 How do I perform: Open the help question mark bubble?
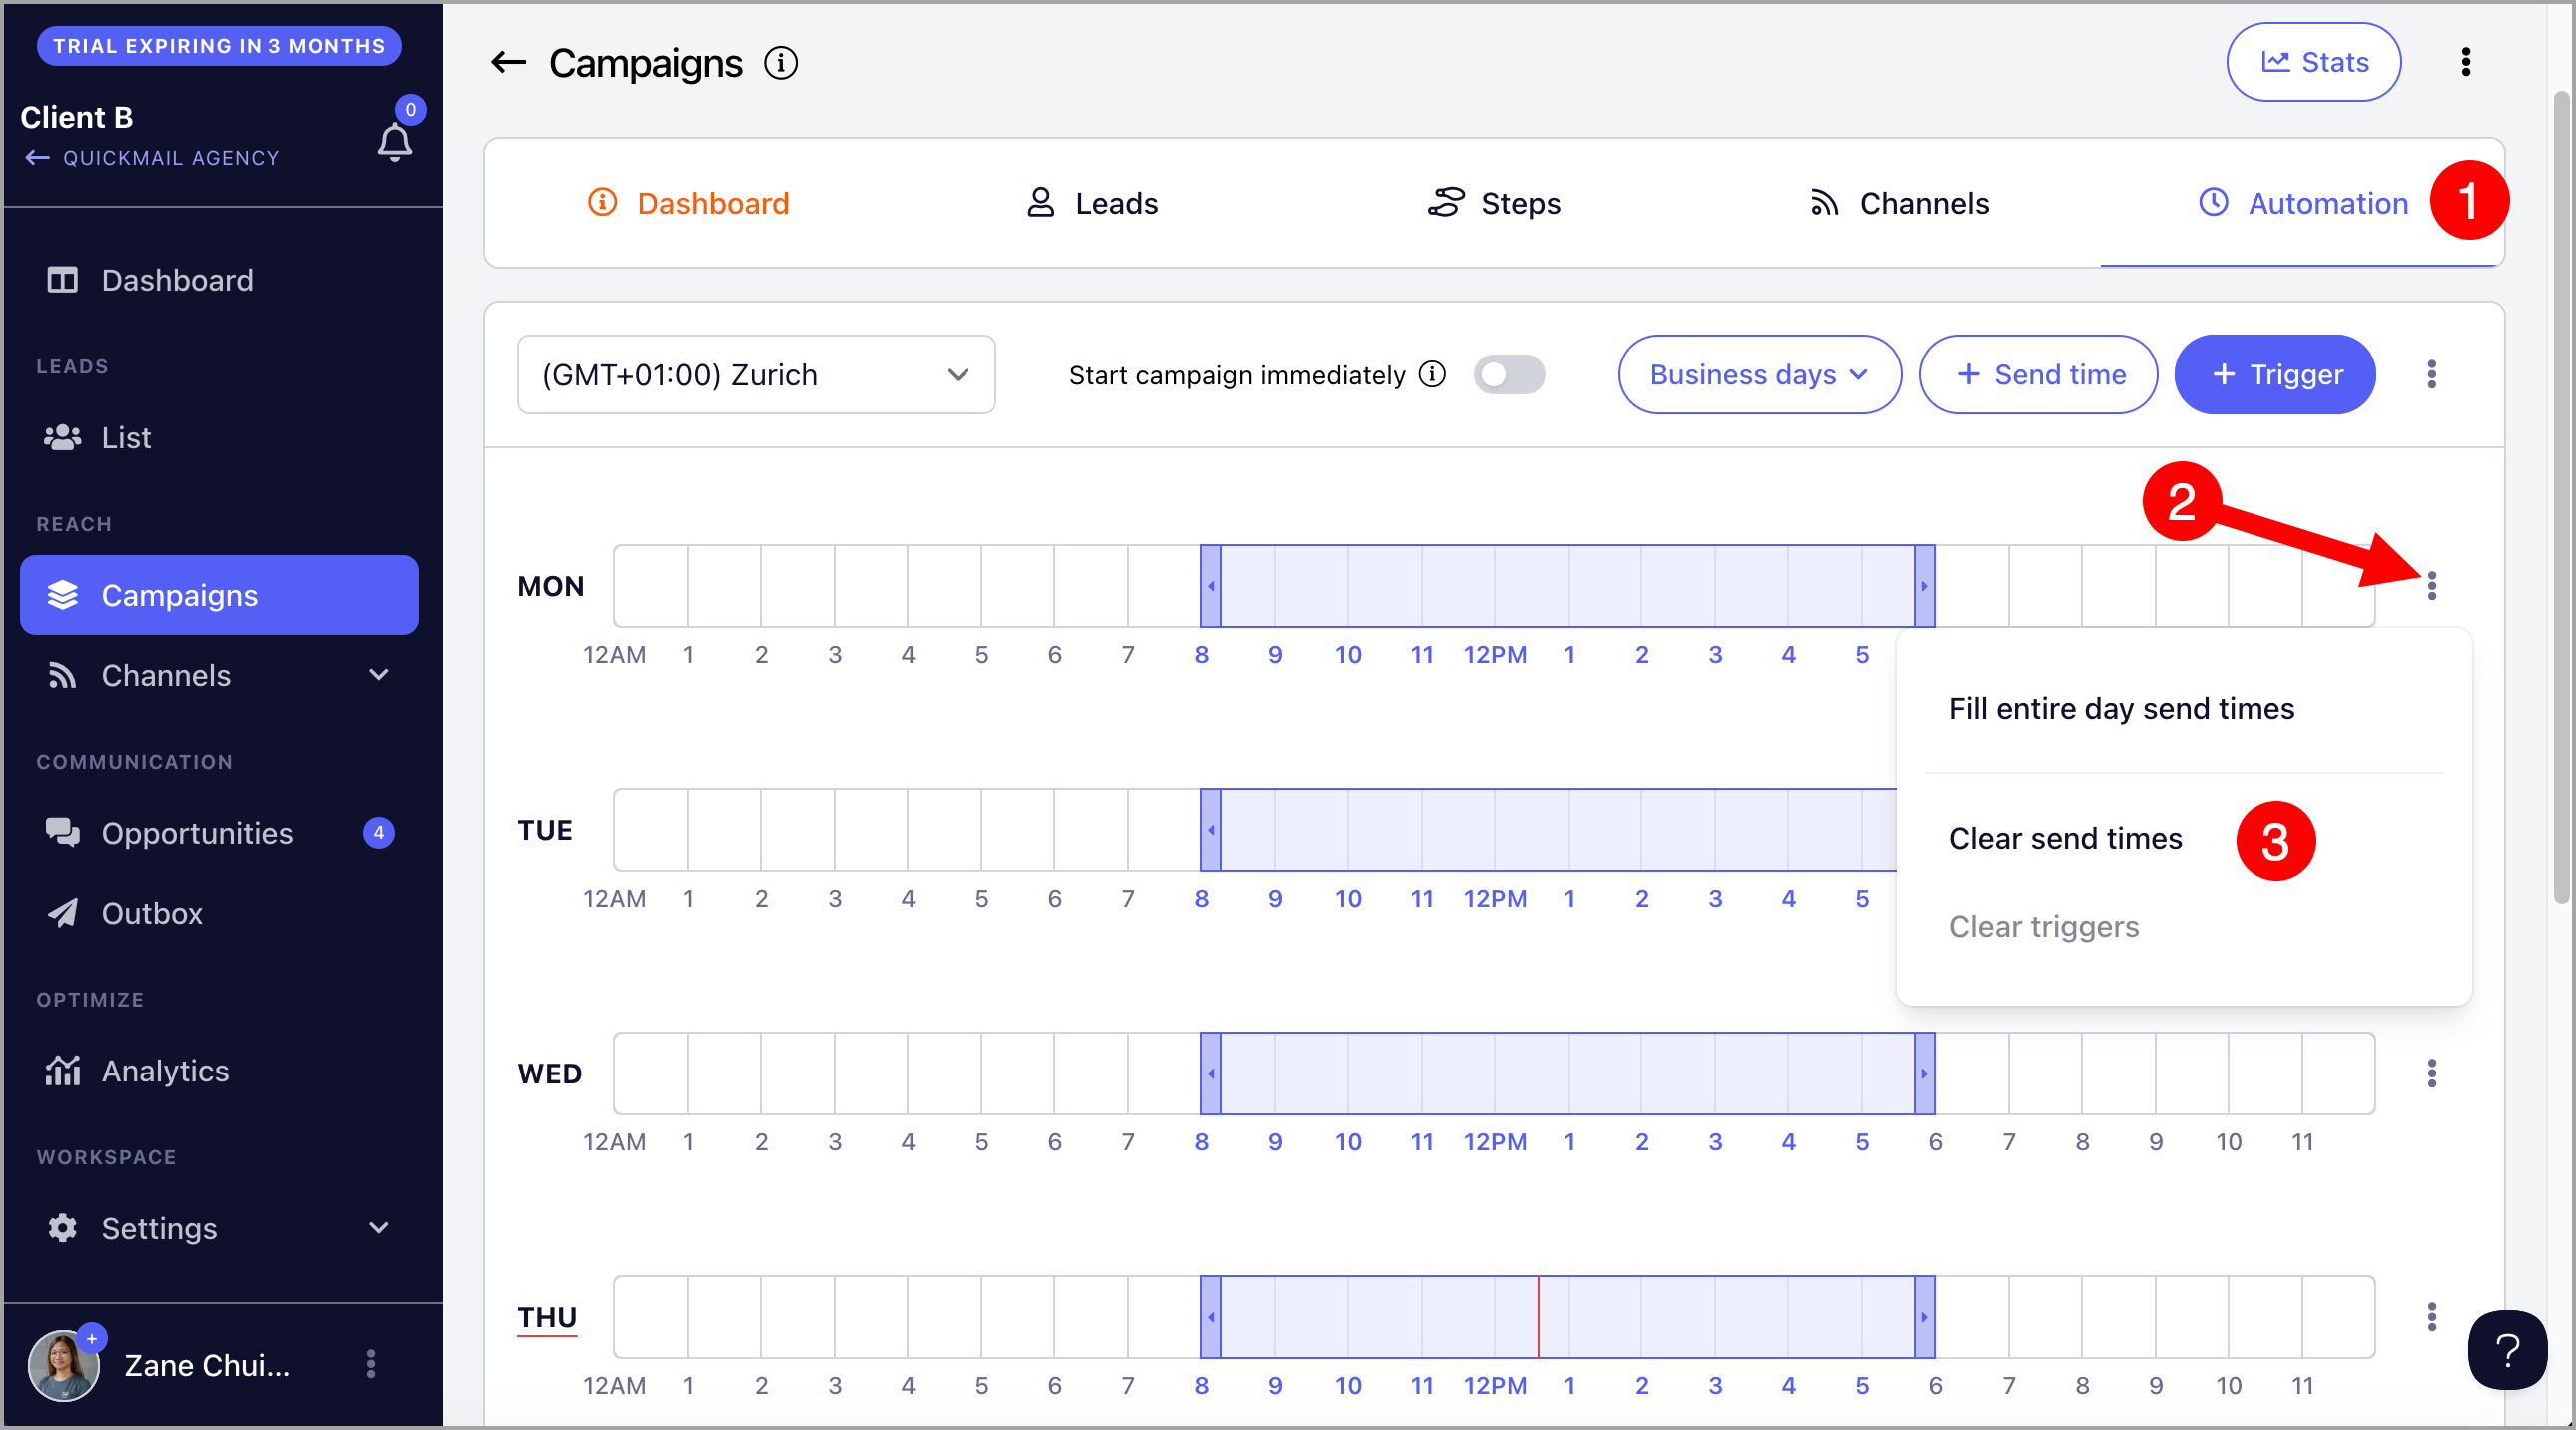click(2507, 1350)
